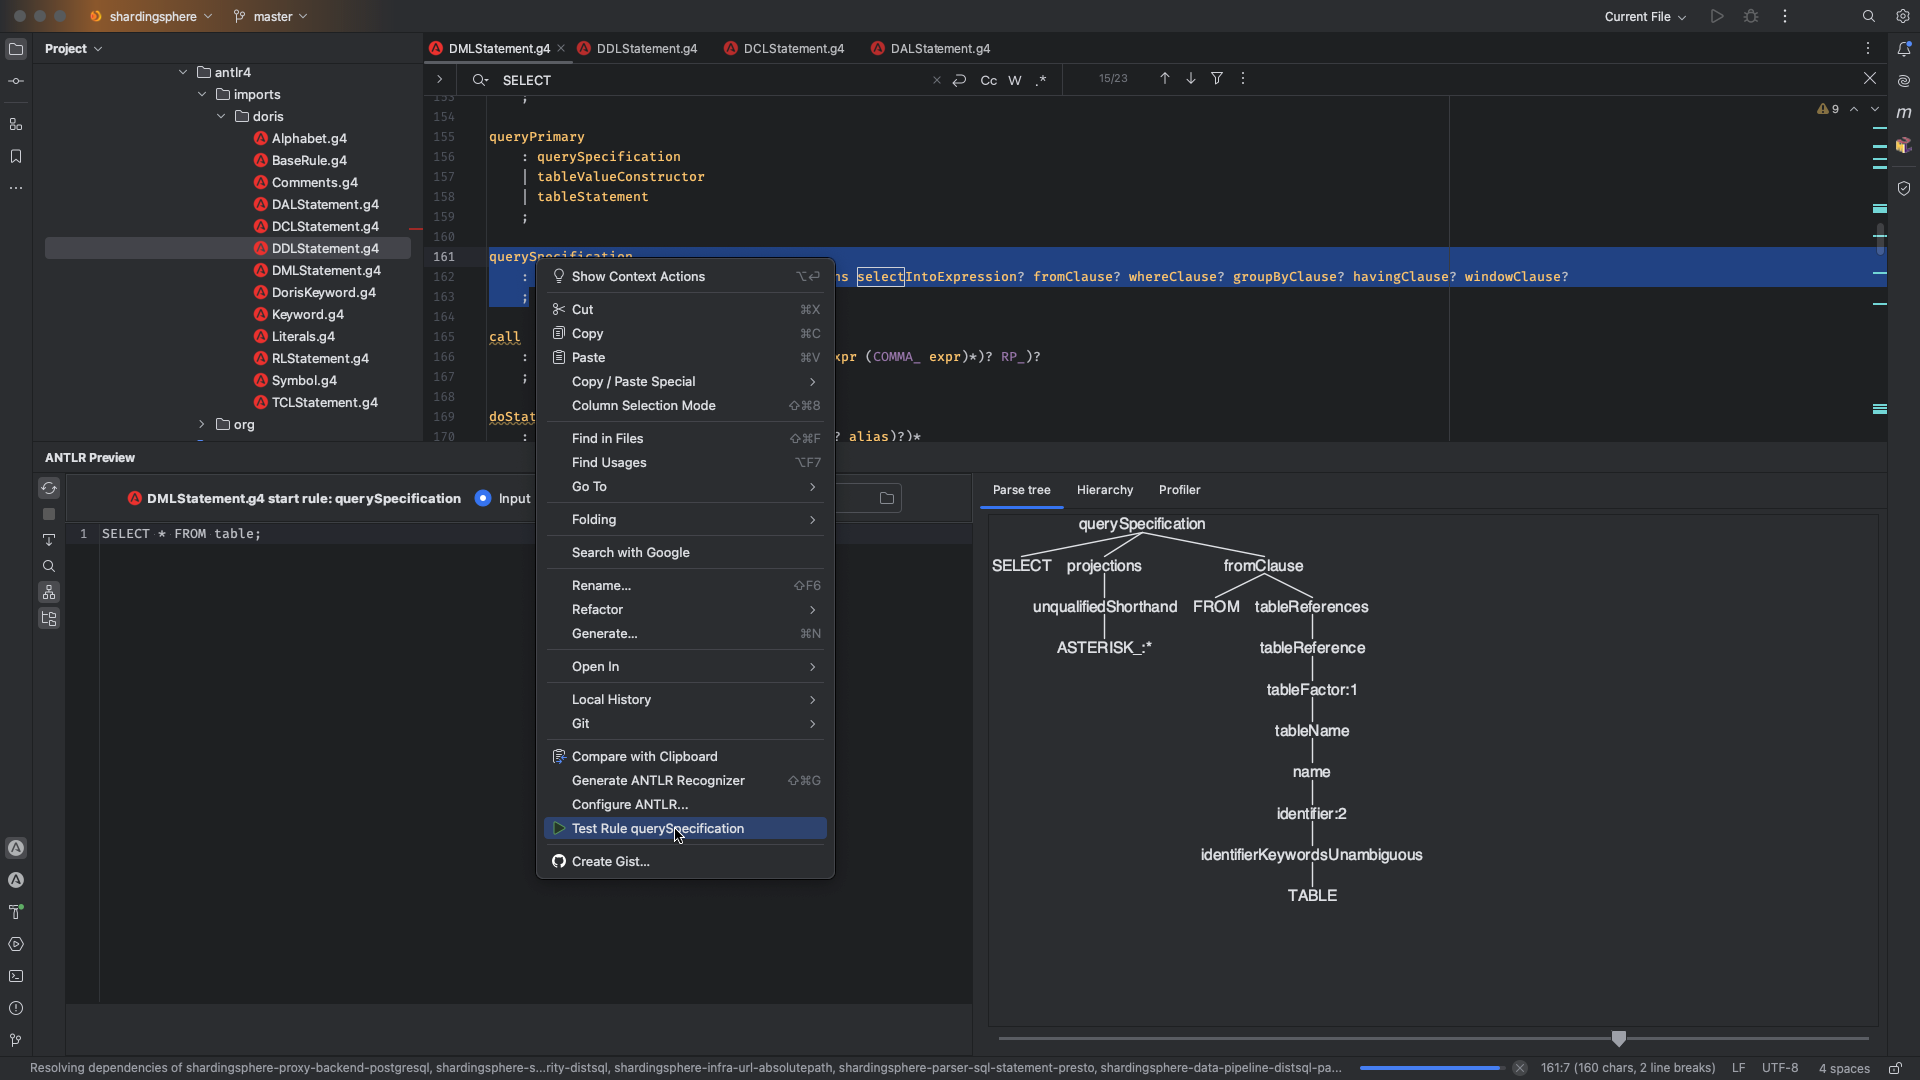1920x1080 pixels.
Task: Open the DCLStatement.g4 editor tab
Action: (793, 49)
